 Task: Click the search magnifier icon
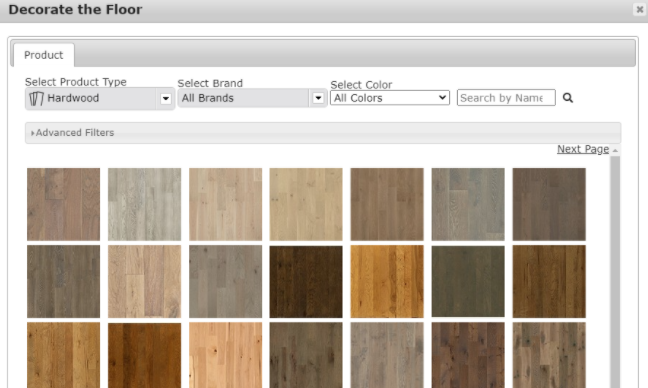[568, 98]
